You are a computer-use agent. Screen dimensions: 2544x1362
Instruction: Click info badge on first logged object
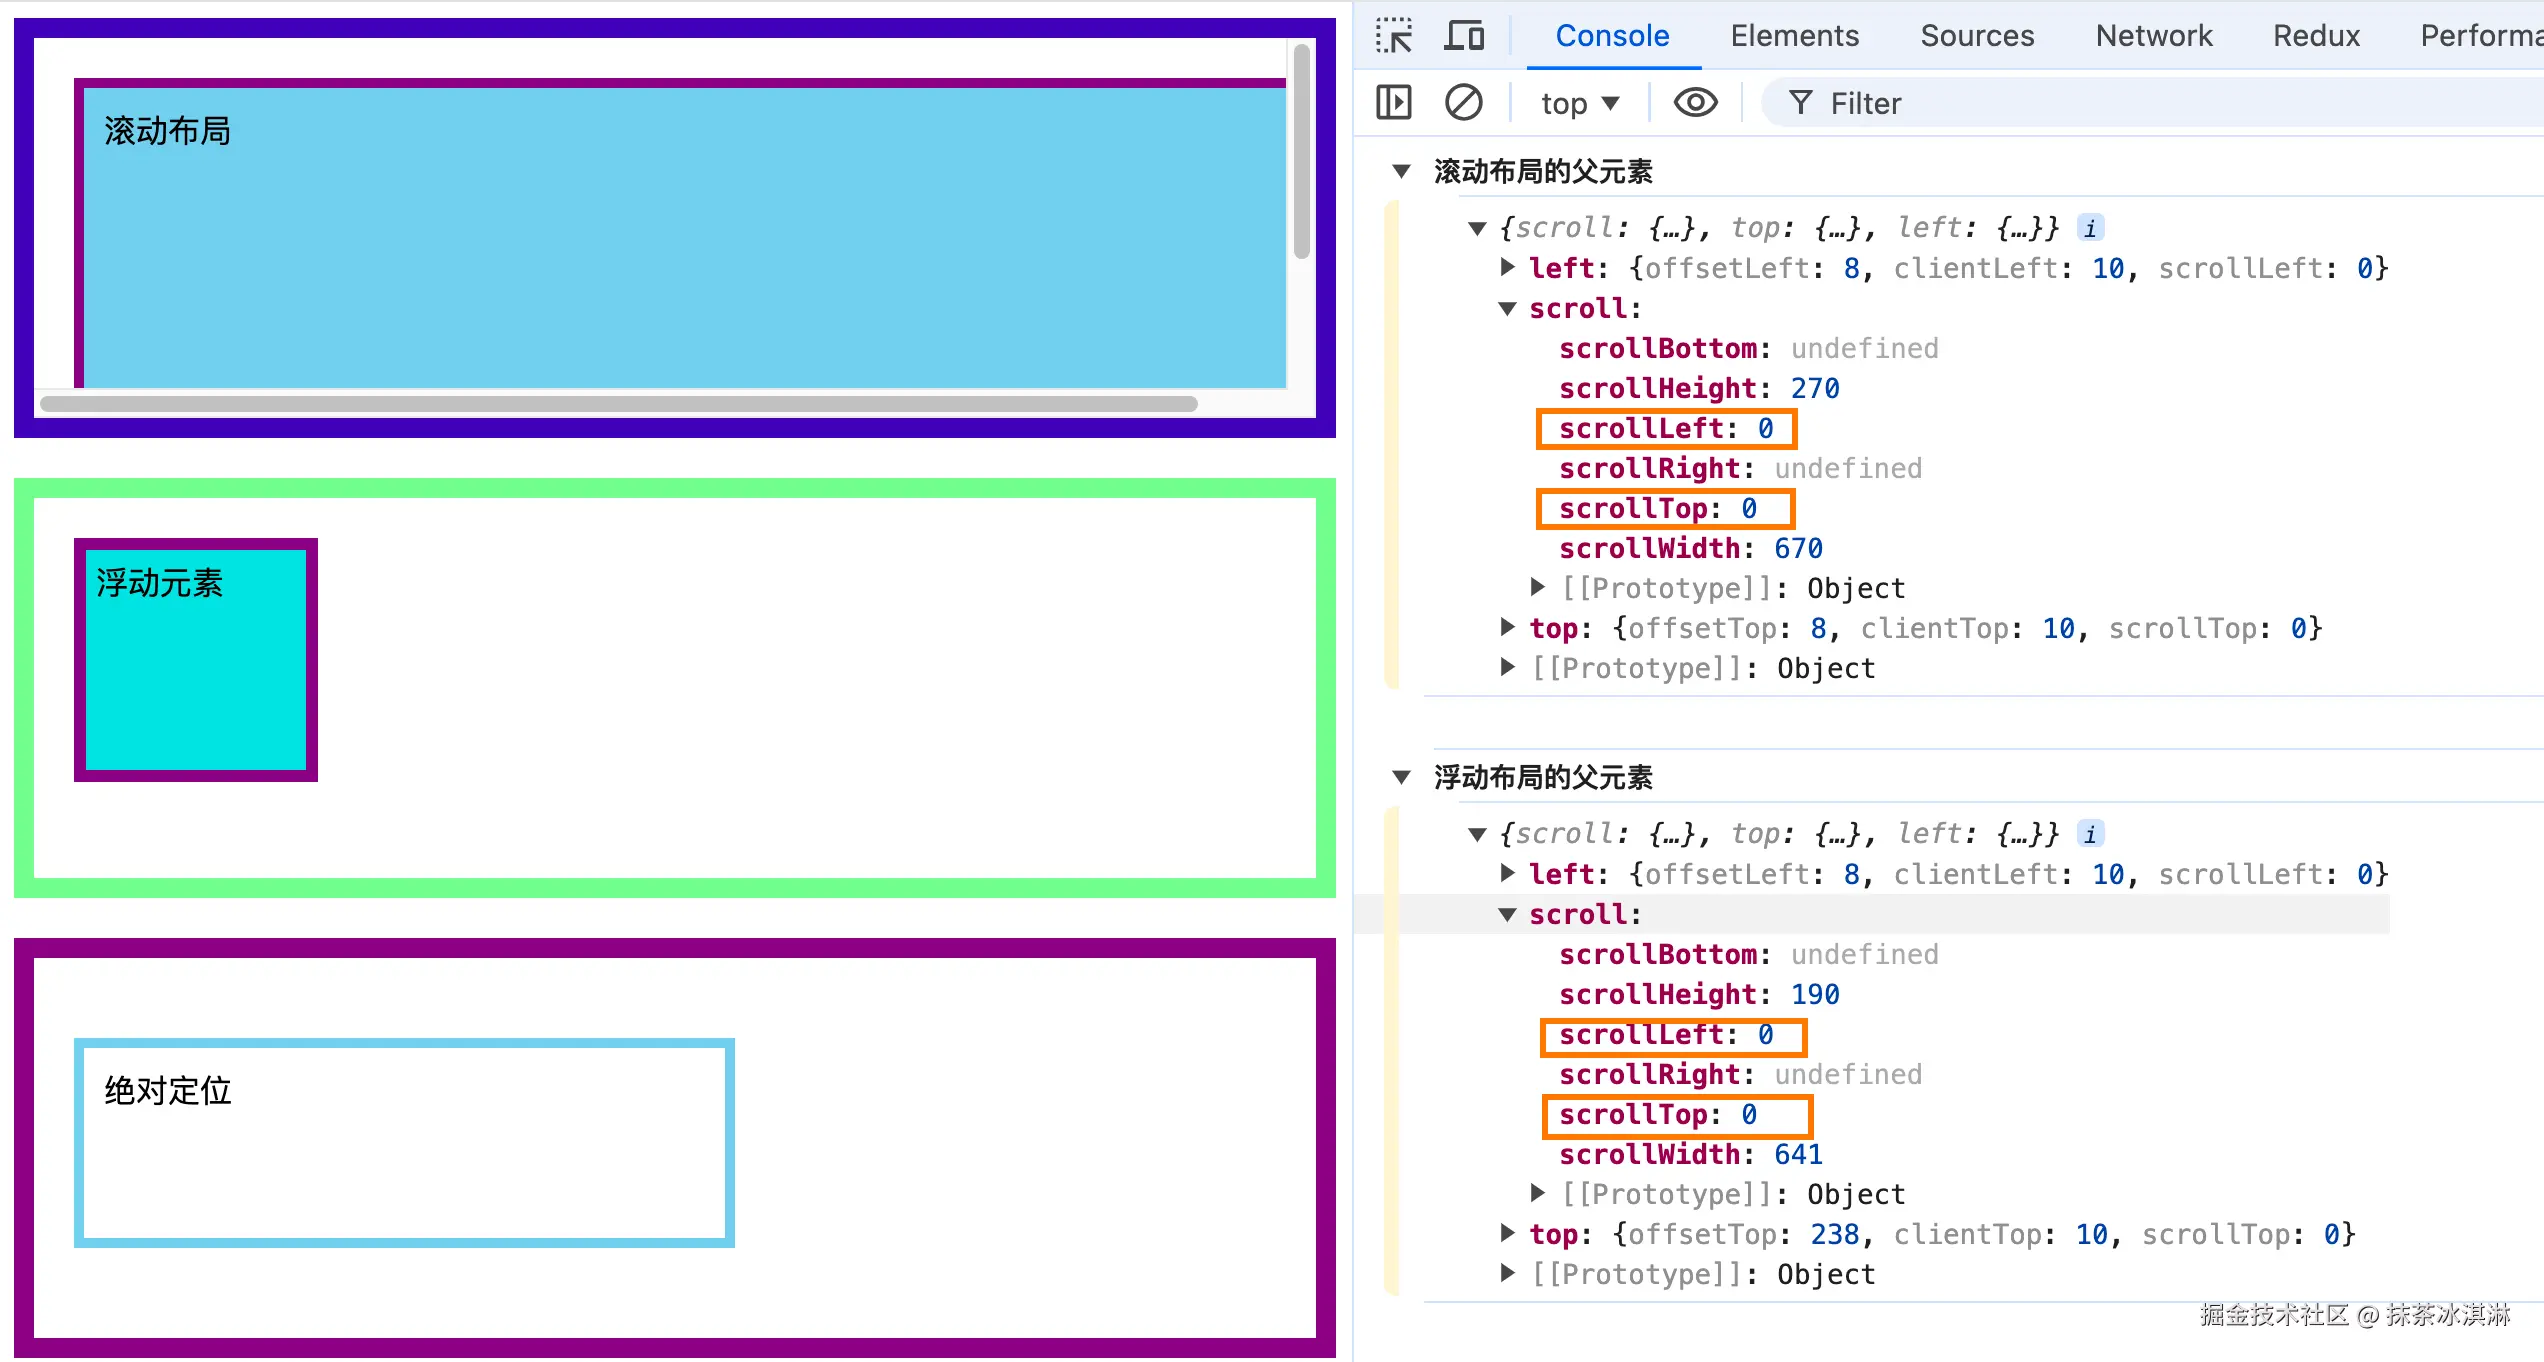coord(2089,229)
